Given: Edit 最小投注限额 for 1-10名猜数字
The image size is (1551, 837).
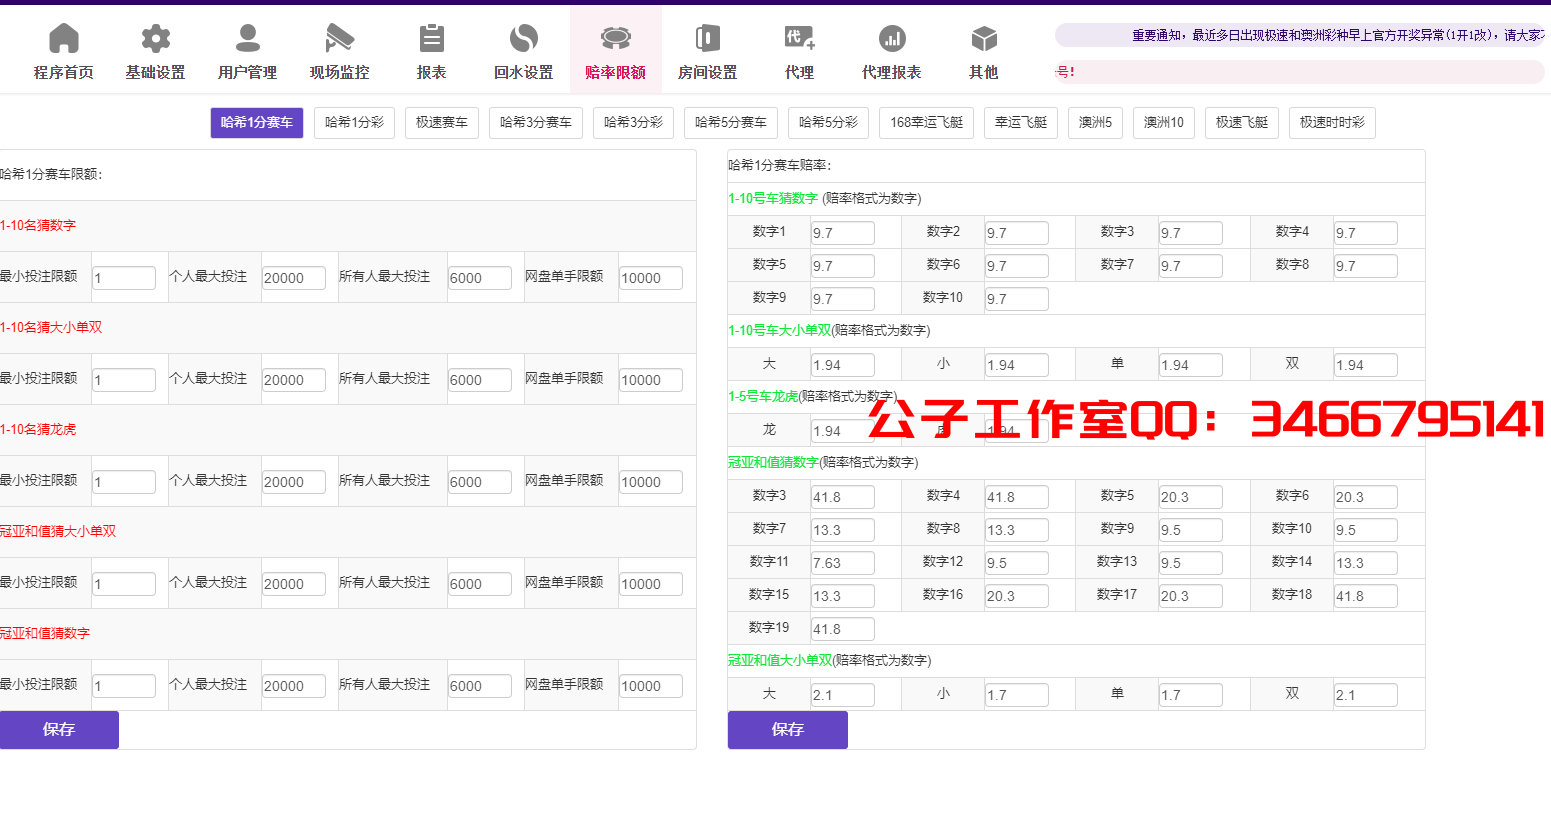Looking at the screenshot, I should click(x=124, y=278).
